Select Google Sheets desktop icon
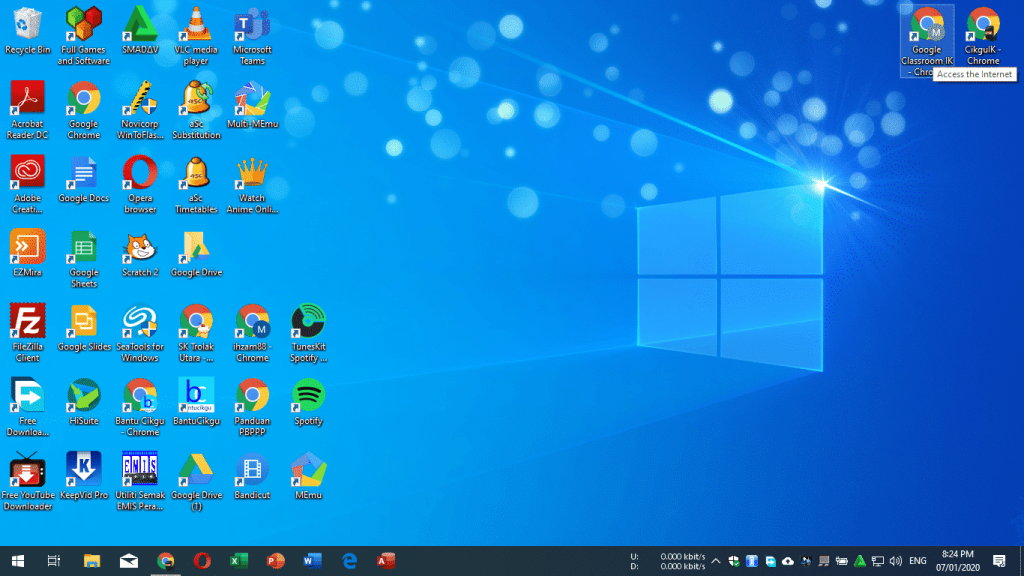Image resolution: width=1024 pixels, height=576 pixels. tap(84, 259)
